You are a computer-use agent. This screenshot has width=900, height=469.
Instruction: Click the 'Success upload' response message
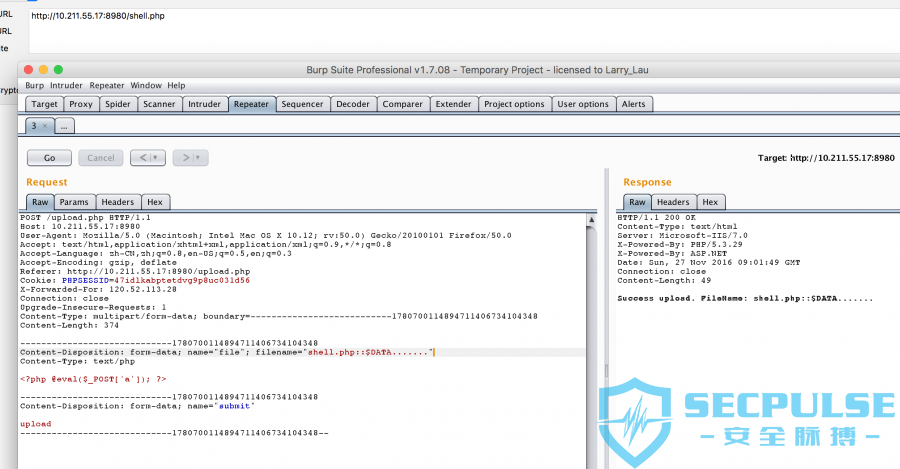(744, 299)
